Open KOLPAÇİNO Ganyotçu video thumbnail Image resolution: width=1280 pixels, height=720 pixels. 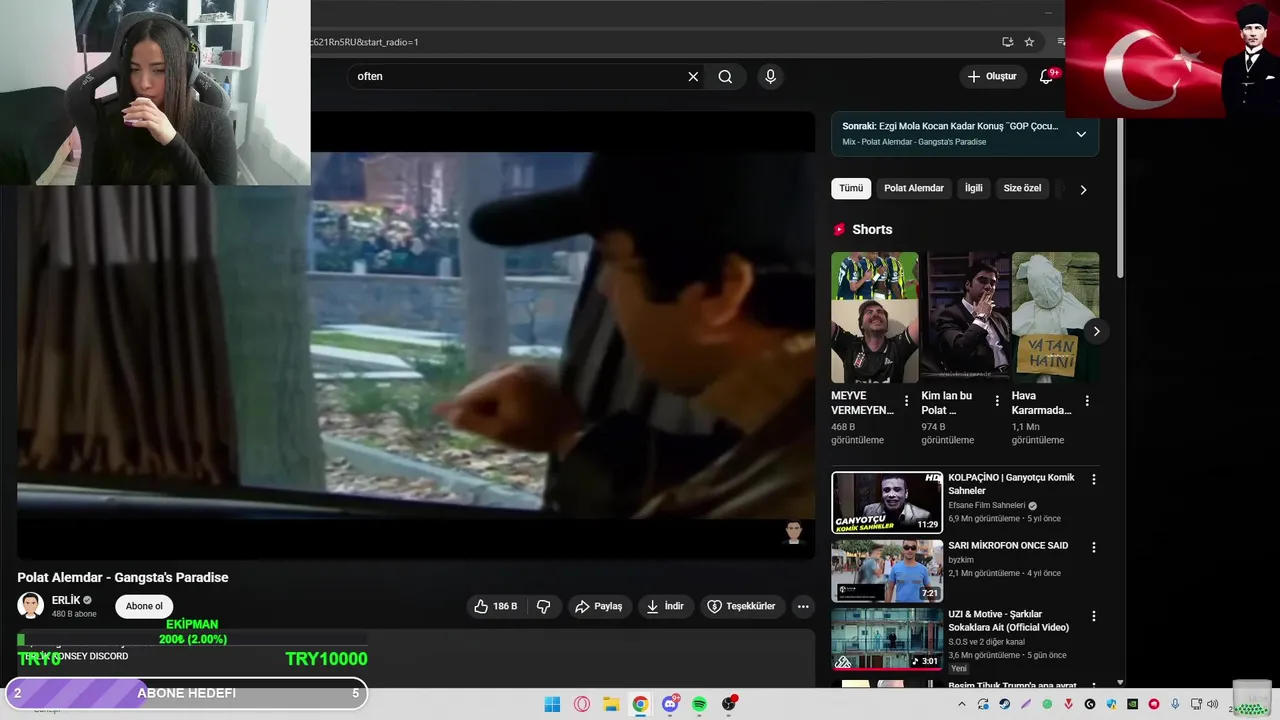887,502
